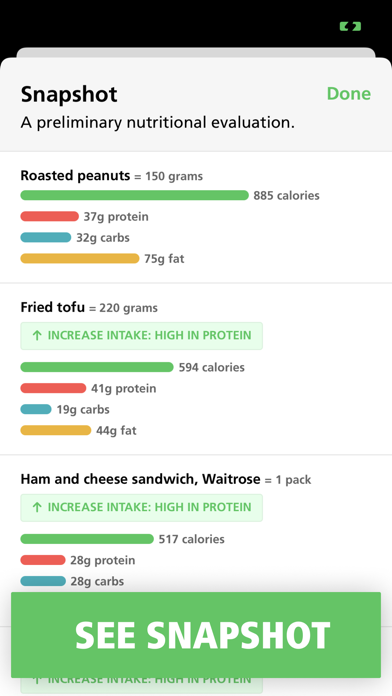Viewport: 392px width, 696px height.
Task: Click the Fried tofu 44g fat yellow bar
Action: (56, 430)
